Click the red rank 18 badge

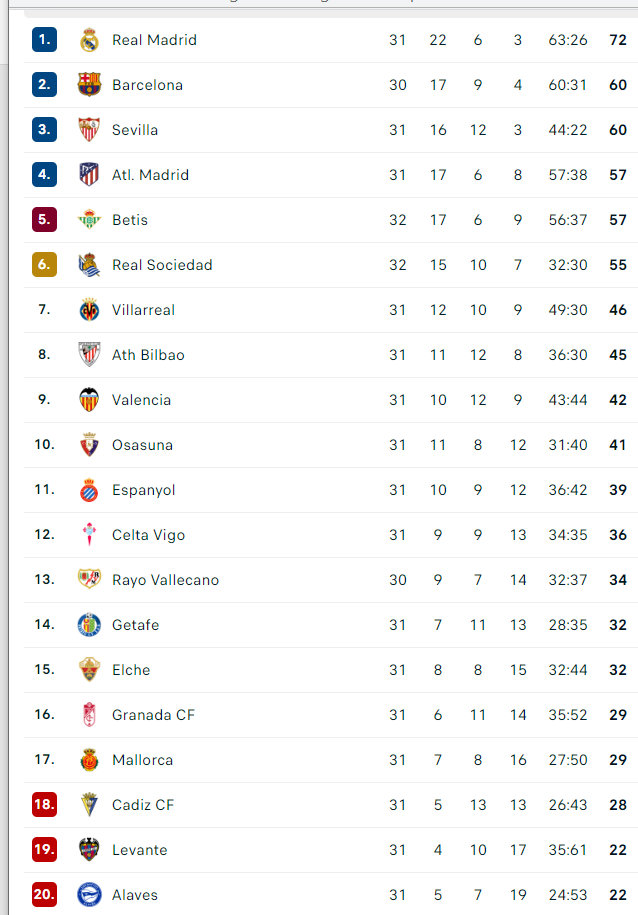[44, 804]
